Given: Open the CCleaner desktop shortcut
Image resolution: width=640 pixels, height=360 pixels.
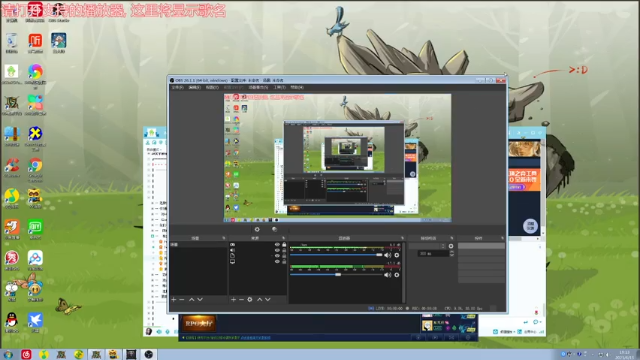Looking at the screenshot, I should (x=12, y=167).
